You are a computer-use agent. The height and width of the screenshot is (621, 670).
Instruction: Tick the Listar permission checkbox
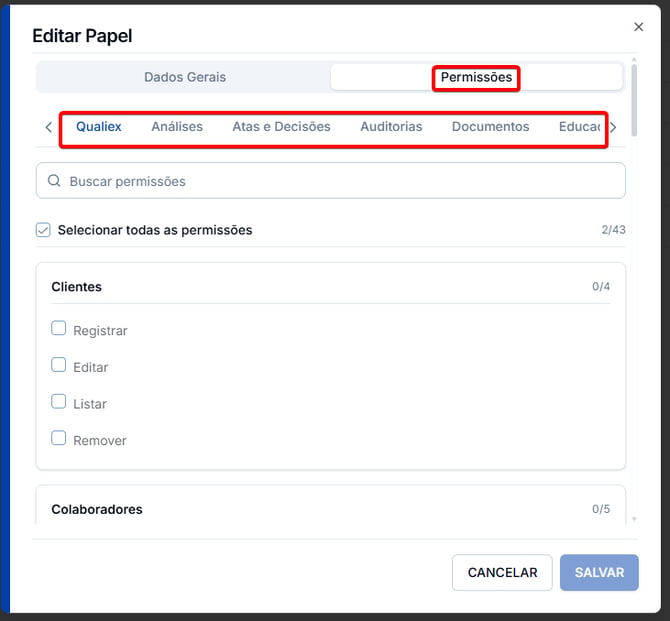(59, 402)
